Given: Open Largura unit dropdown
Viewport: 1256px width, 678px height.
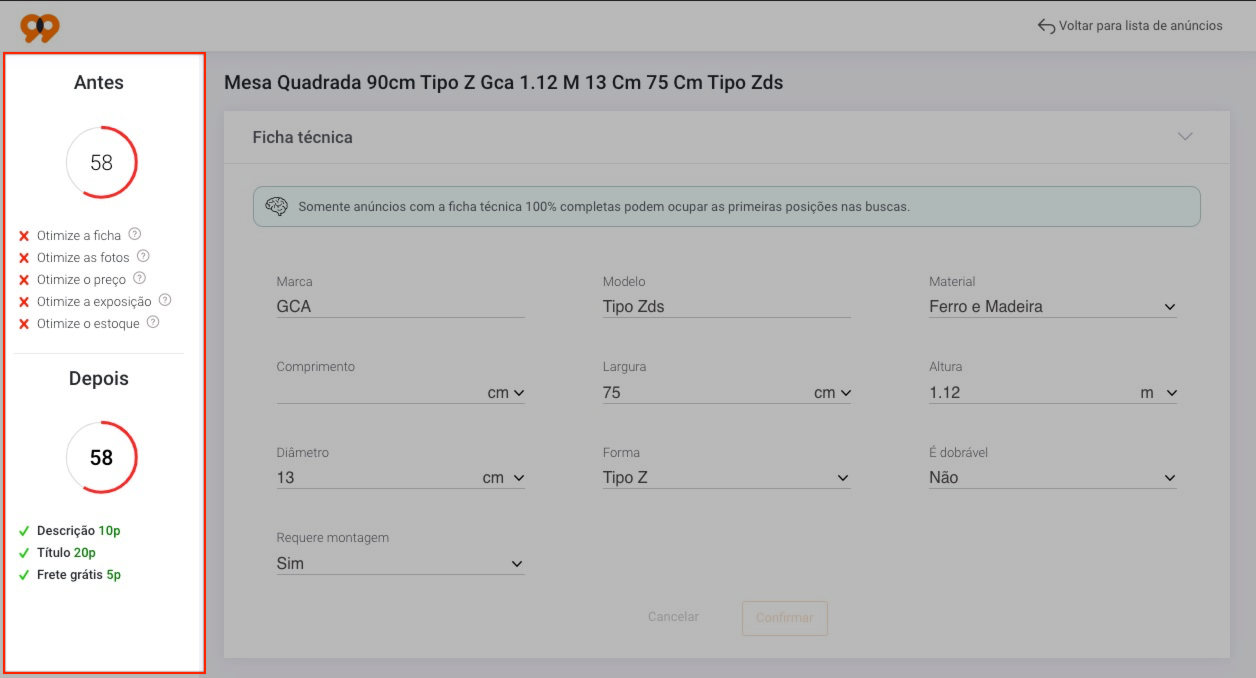Looking at the screenshot, I should pyautogui.click(x=832, y=393).
